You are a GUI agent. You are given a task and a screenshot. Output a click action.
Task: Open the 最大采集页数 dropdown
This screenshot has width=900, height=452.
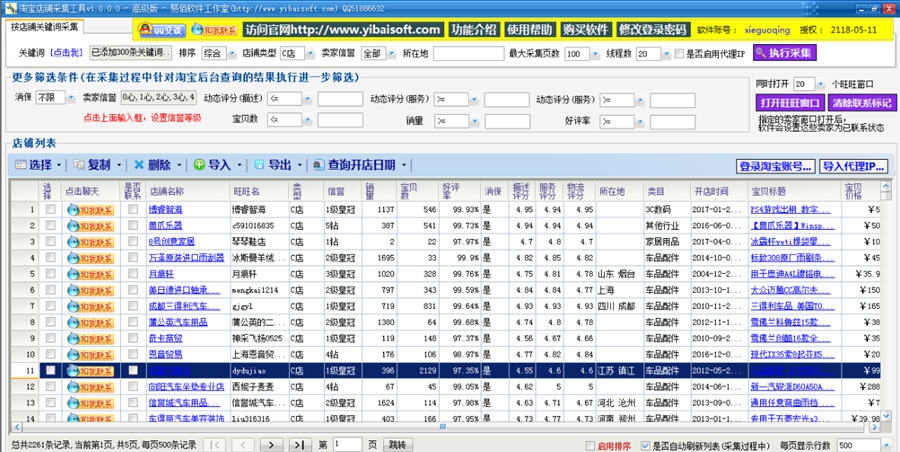tap(595, 54)
